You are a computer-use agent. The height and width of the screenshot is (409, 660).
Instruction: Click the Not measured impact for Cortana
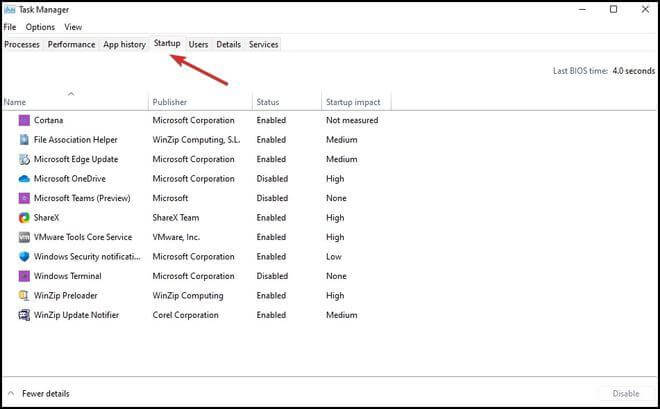(x=352, y=120)
